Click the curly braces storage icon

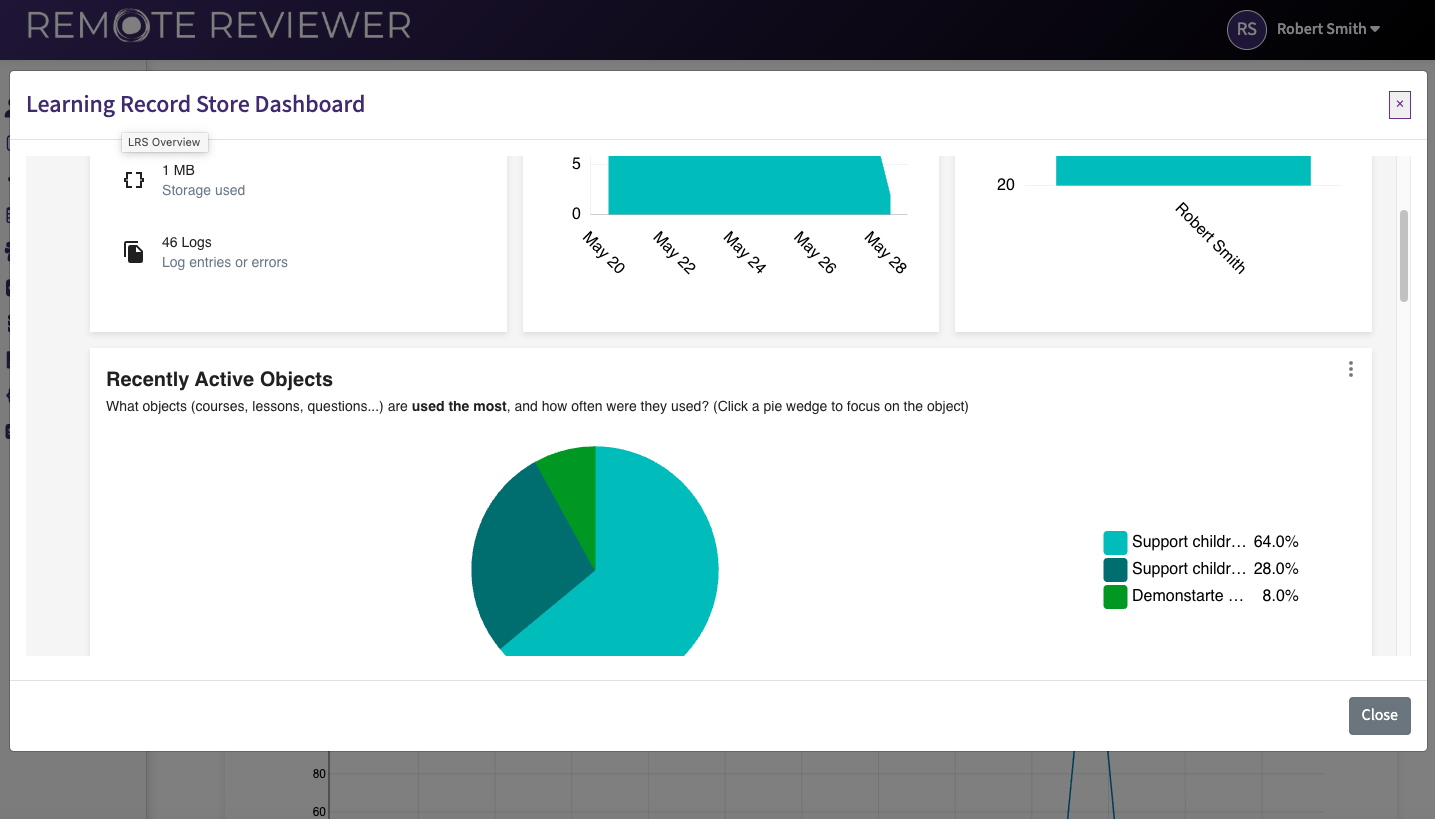click(134, 180)
